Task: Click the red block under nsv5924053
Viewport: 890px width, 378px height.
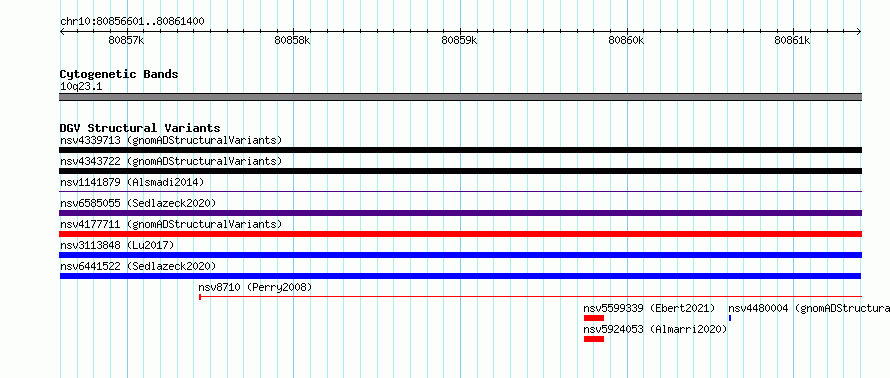Action: (594, 339)
